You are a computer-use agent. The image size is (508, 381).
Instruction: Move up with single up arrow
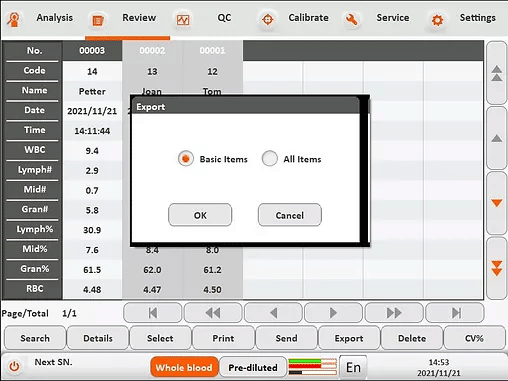(497, 138)
